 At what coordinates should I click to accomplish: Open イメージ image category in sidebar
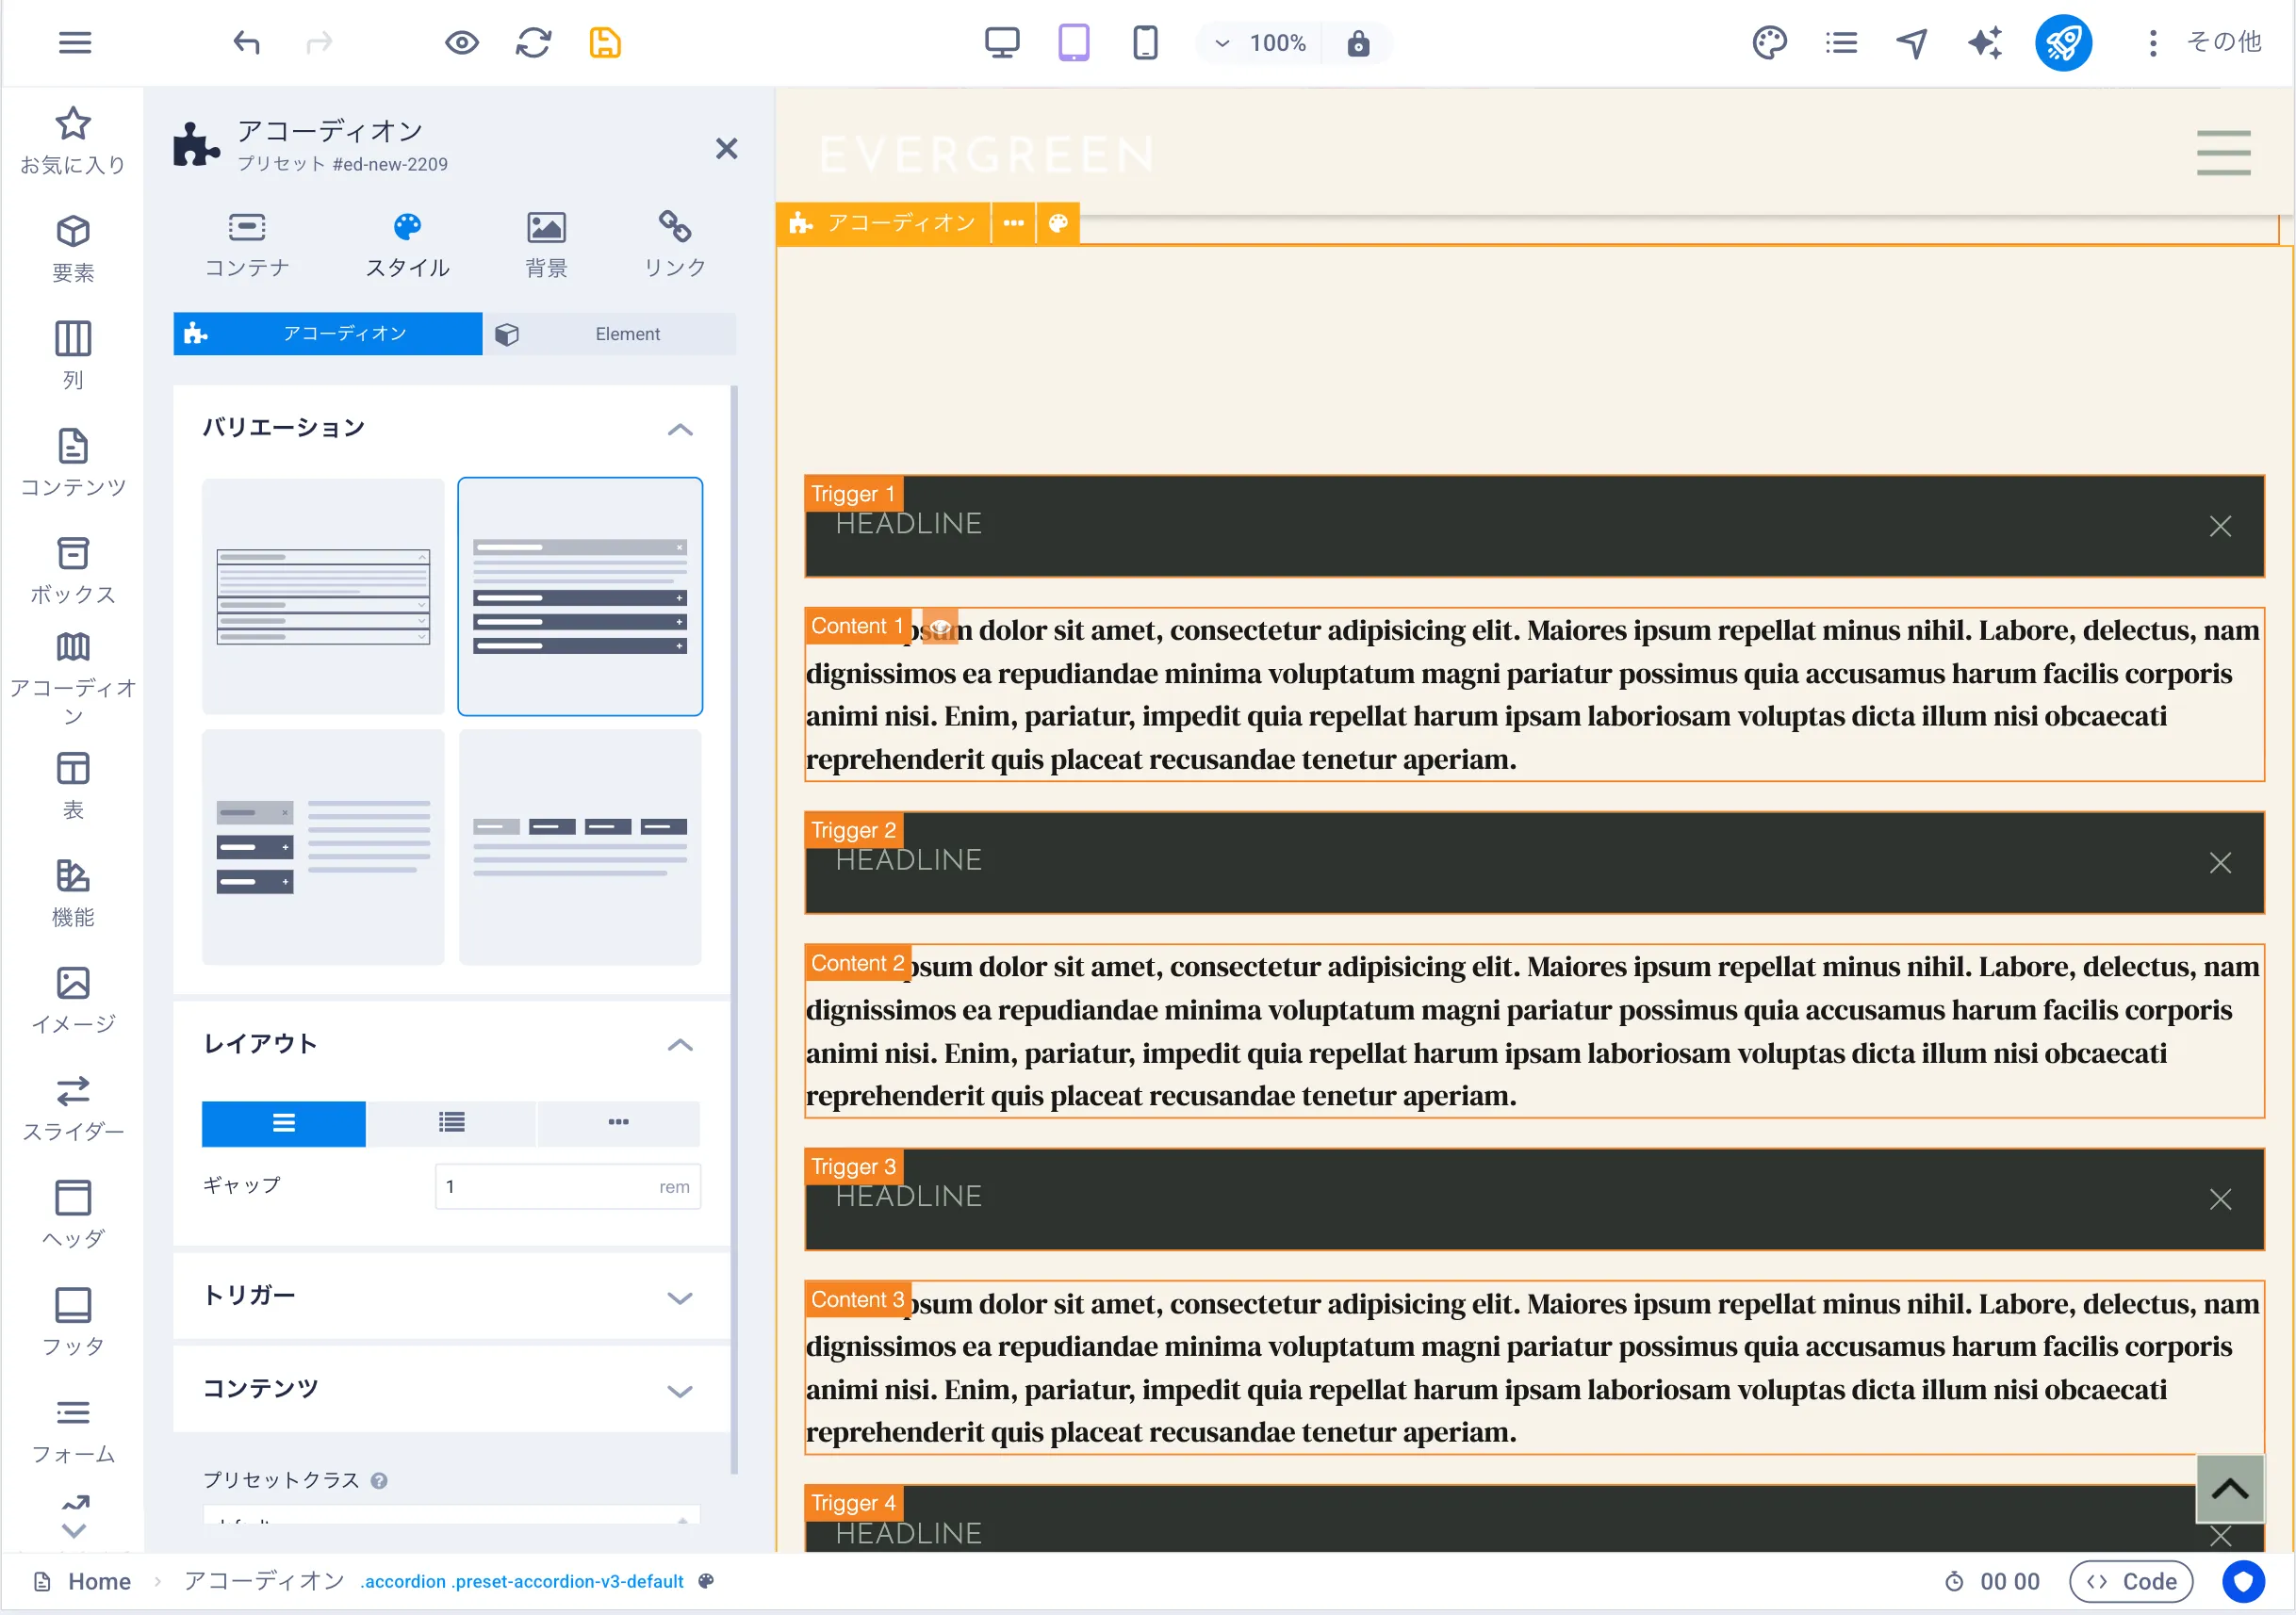tap(73, 999)
